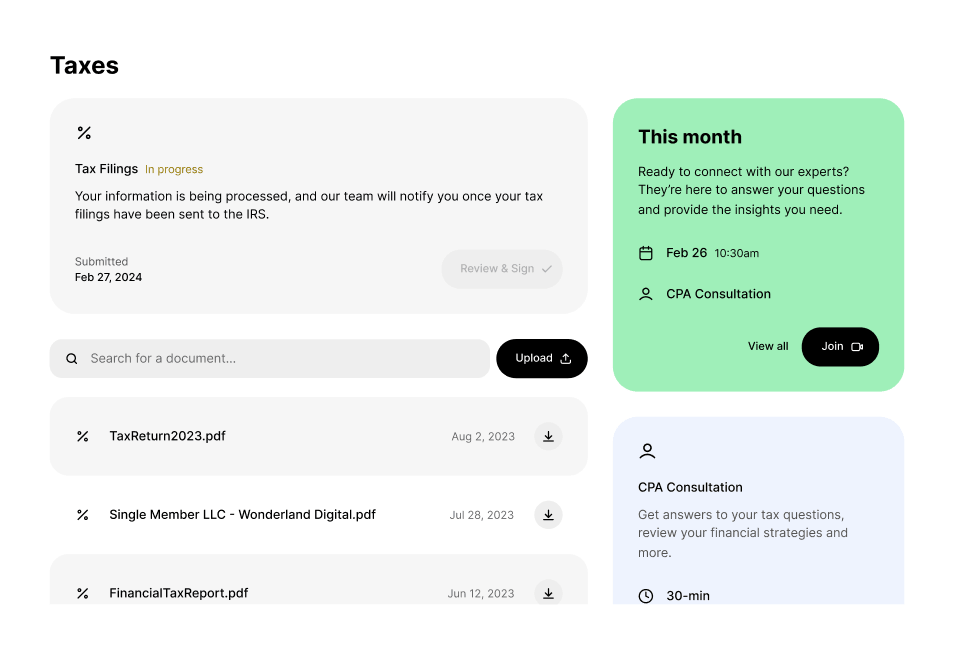Join the CPA consultation call
The height and width of the screenshot is (654, 954).
840,347
